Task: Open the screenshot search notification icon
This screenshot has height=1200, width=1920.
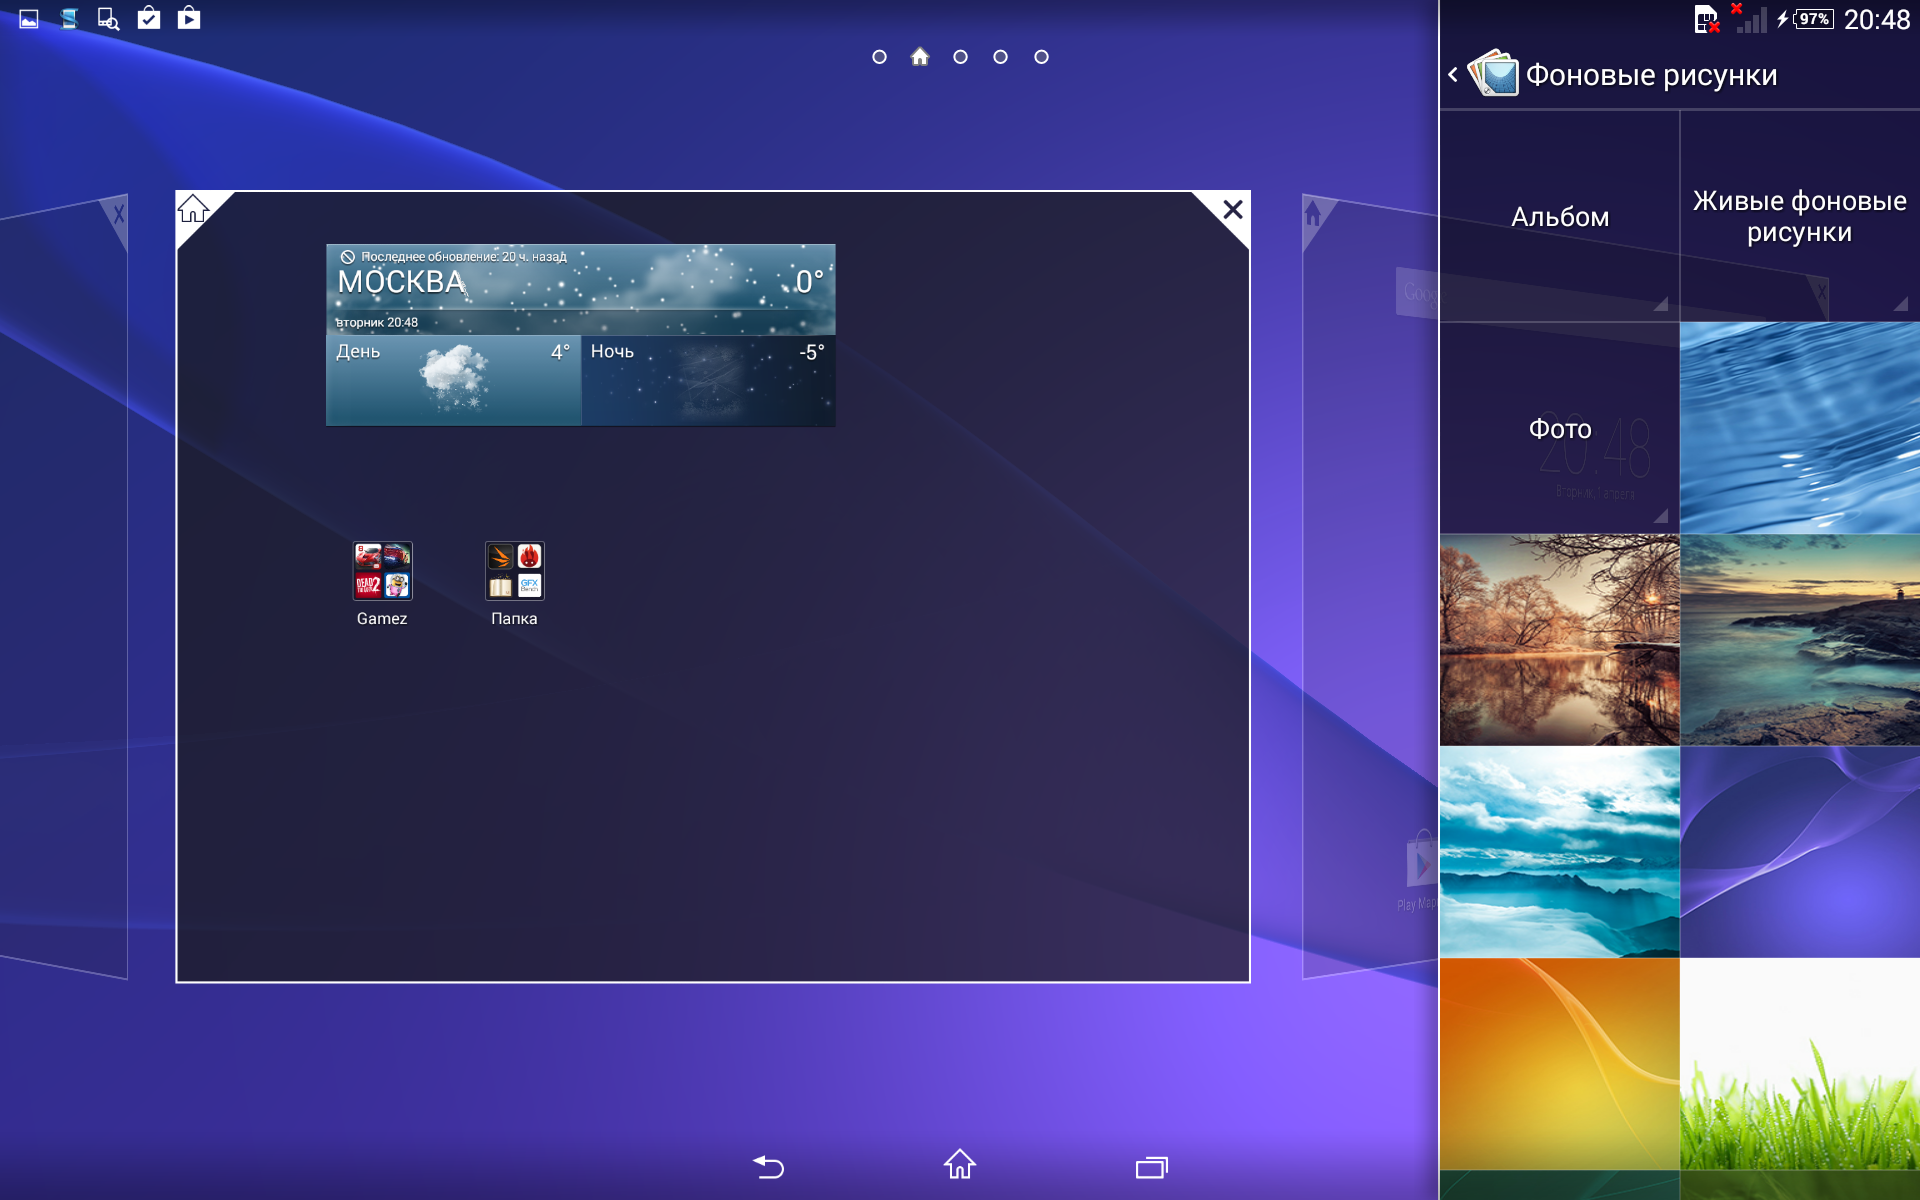Action: [x=108, y=19]
